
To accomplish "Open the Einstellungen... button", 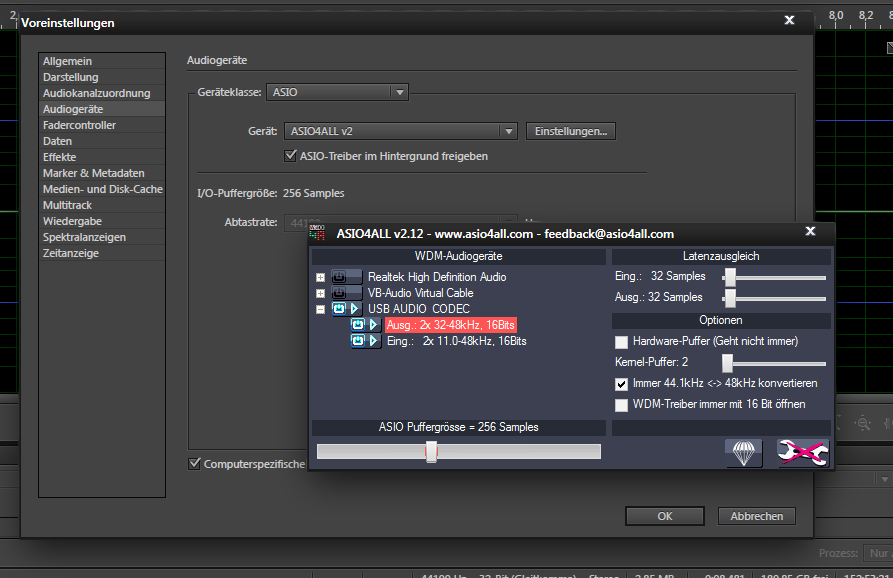I will [x=571, y=131].
